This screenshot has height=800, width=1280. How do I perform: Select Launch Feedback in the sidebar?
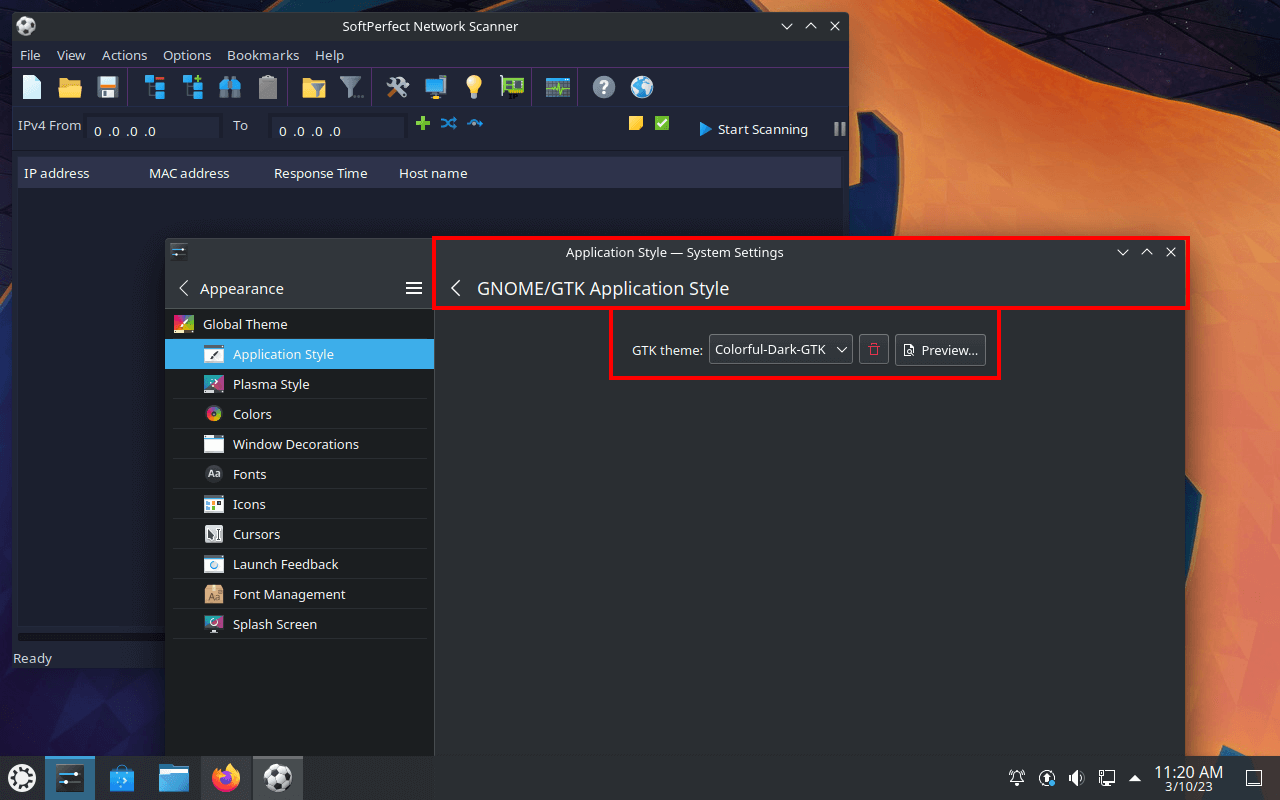(299, 564)
